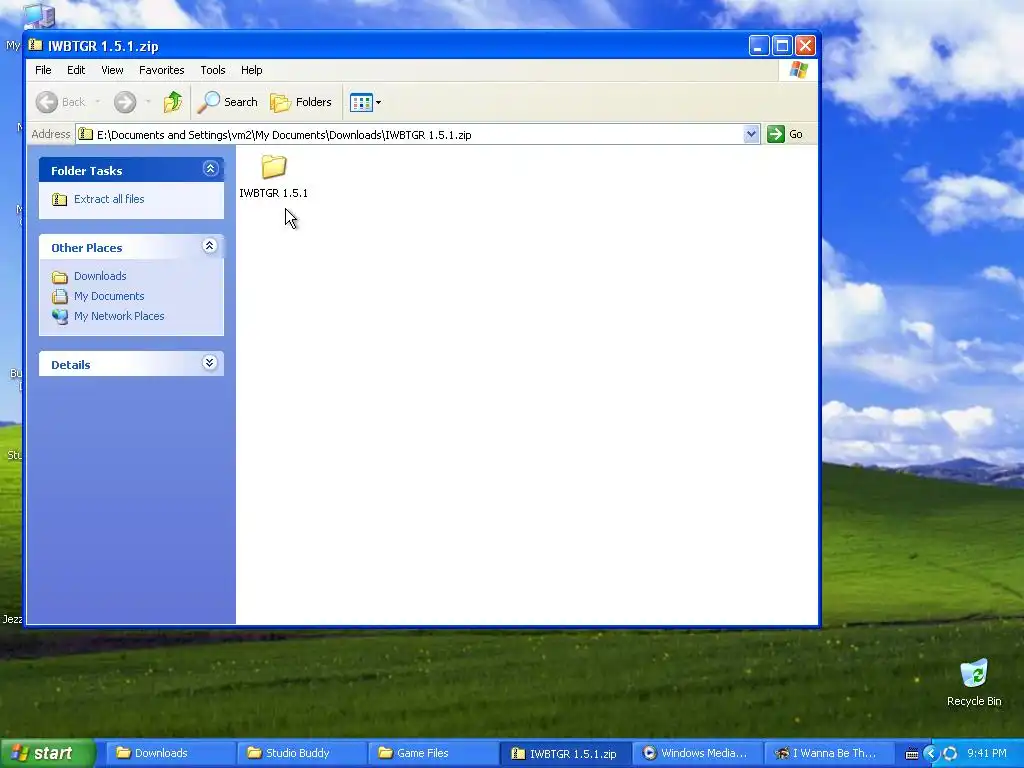
Task: Click the Back navigation arrow
Action: (x=47, y=102)
